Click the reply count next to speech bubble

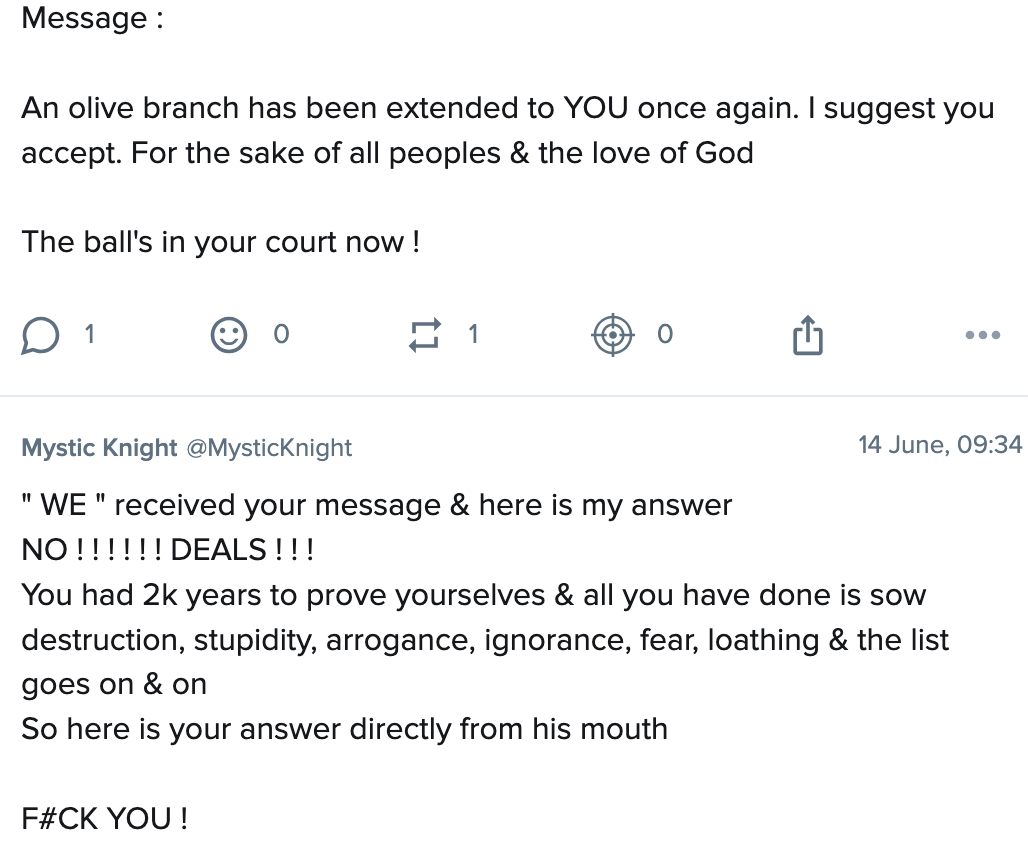[x=89, y=334]
